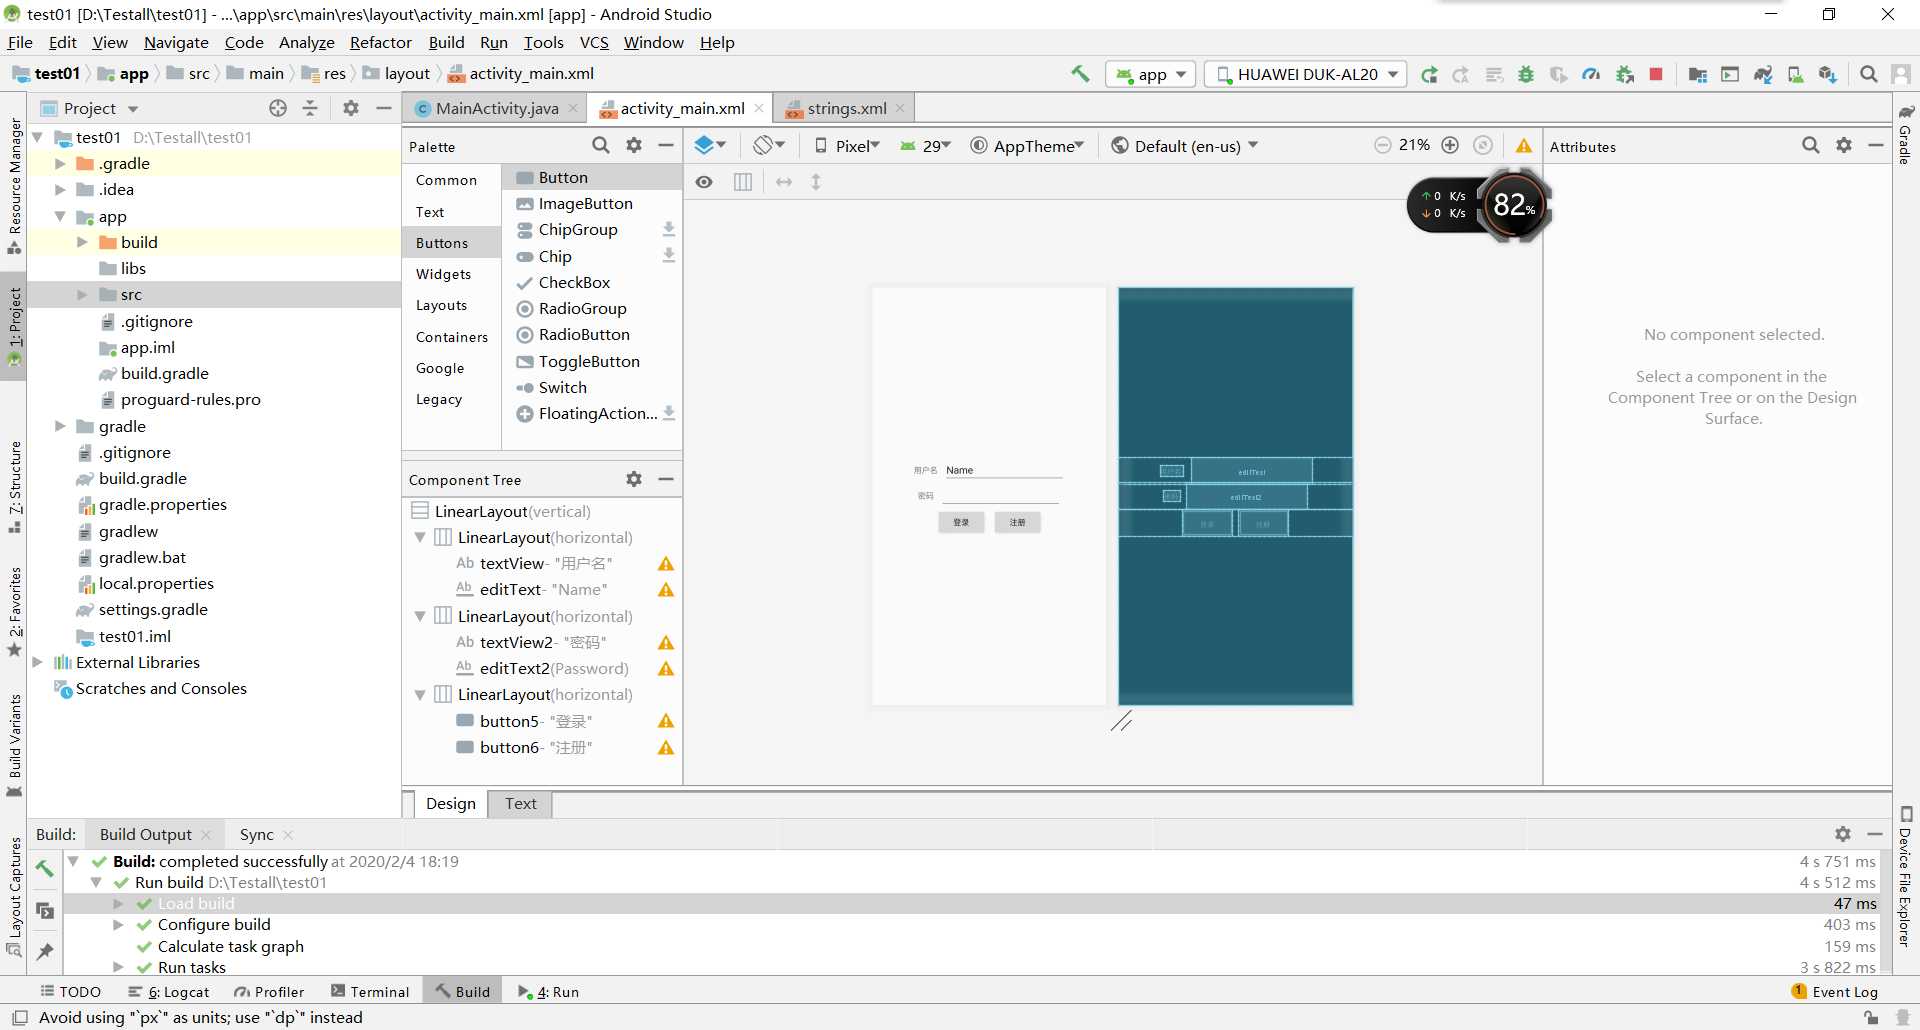Click the Name field in design preview
This screenshot has height=1030, width=1920.
(1003, 470)
